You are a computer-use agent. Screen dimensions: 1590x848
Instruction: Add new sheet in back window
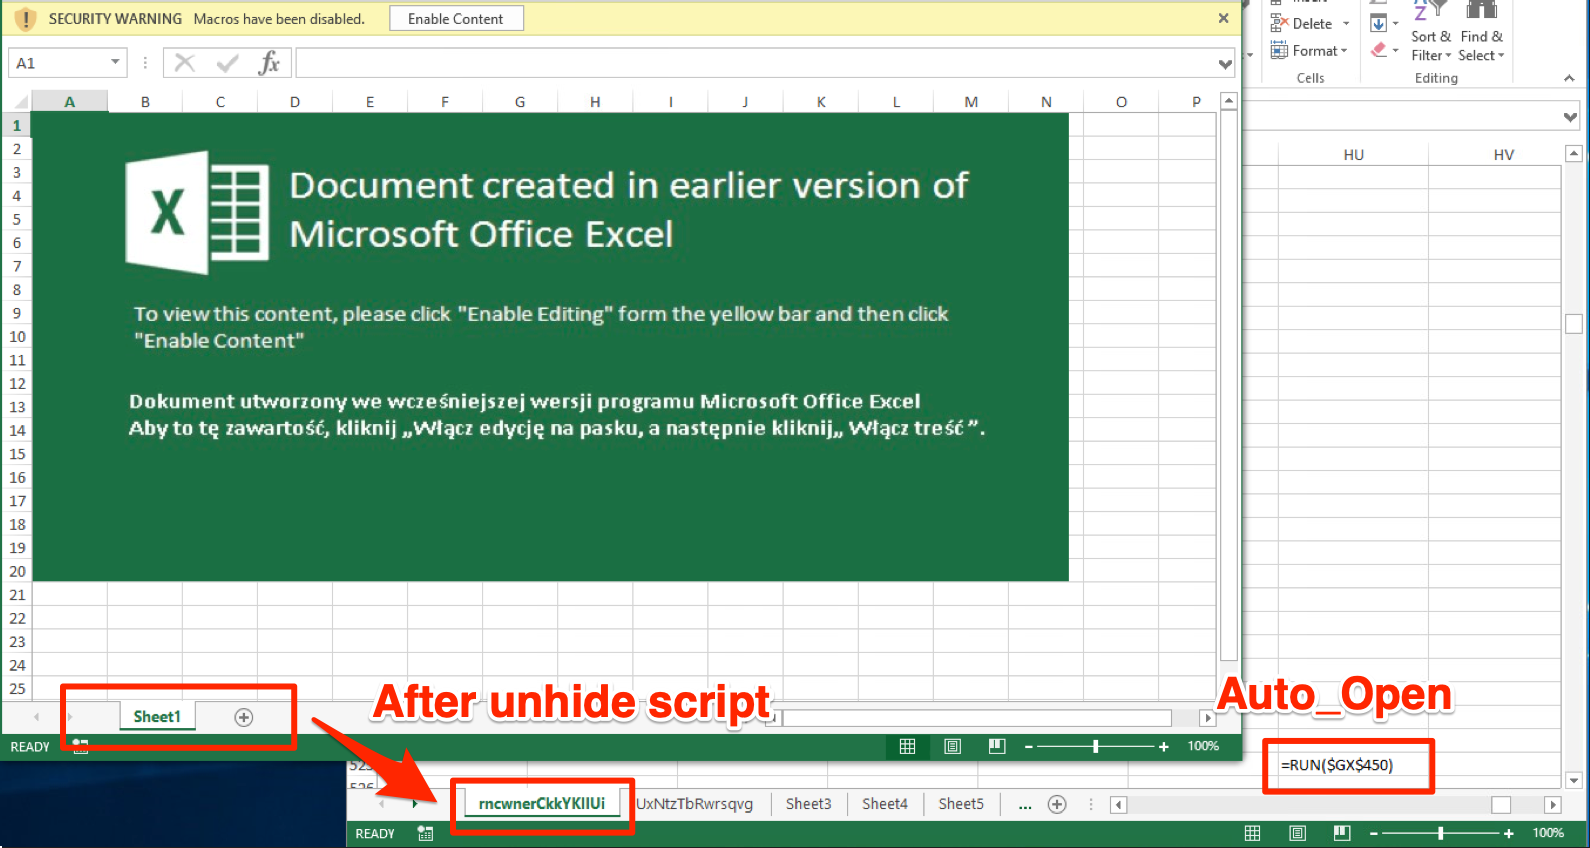pyautogui.click(x=1057, y=804)
